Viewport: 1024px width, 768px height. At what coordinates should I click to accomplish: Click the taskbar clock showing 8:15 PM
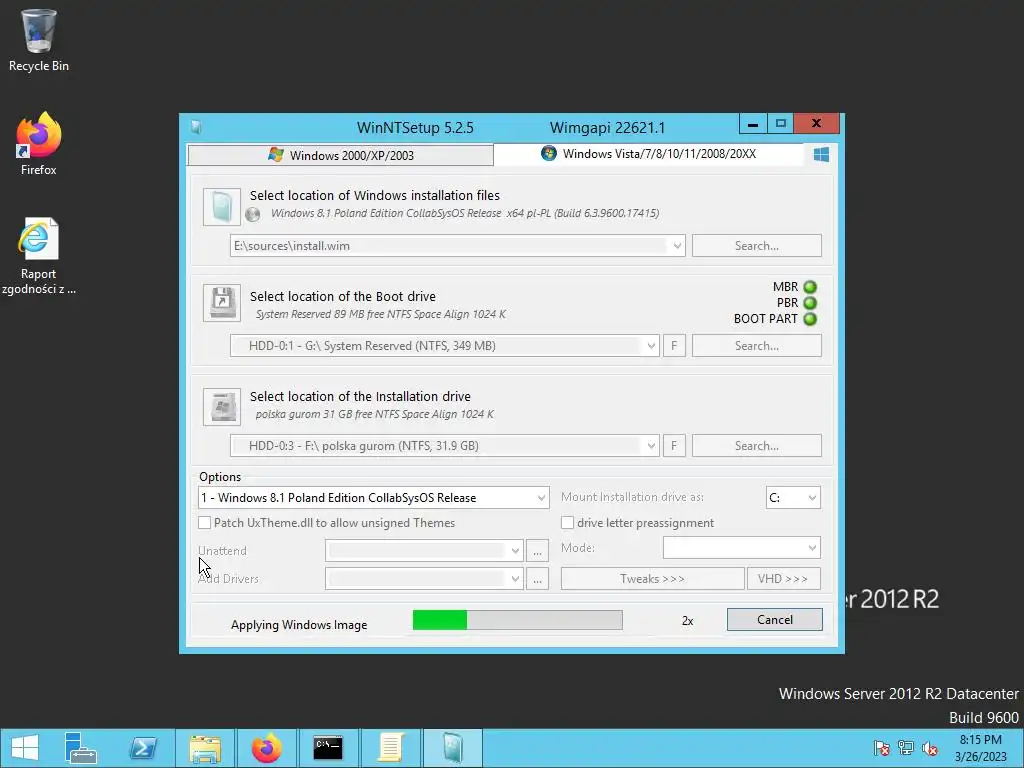980,748
